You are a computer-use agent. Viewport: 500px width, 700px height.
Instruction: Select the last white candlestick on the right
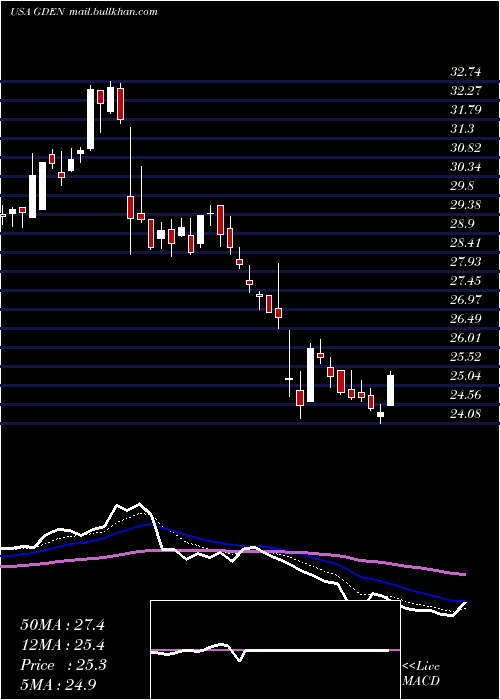coord(390,390)
